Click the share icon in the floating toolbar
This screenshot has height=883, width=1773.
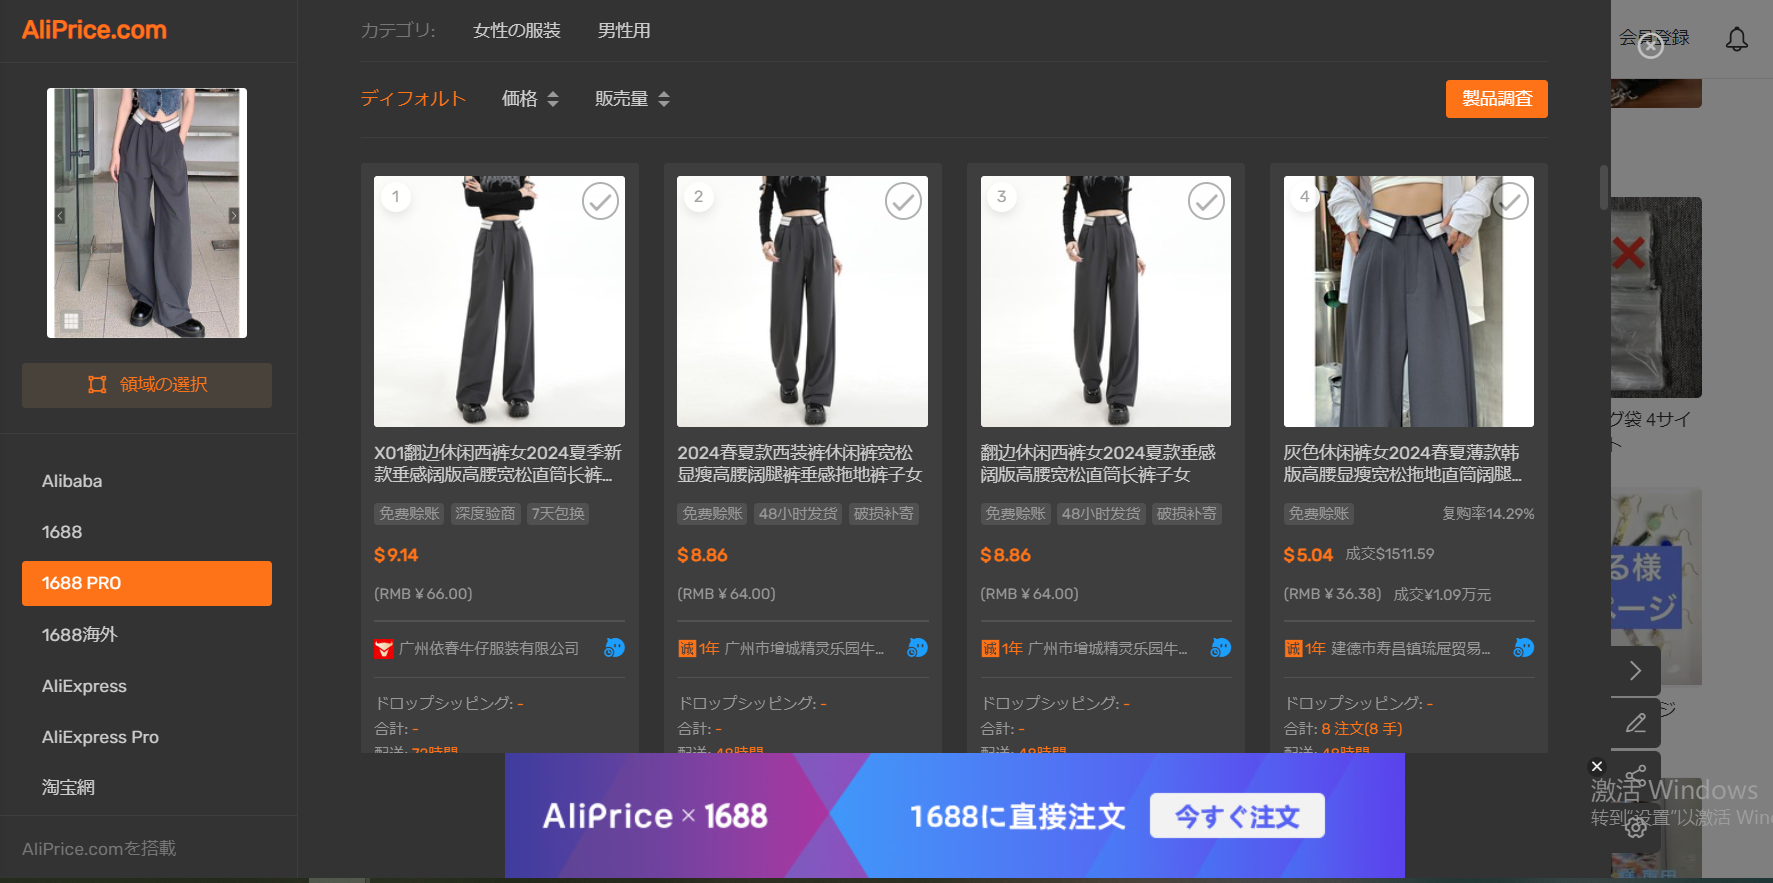tap(1635, 777)
